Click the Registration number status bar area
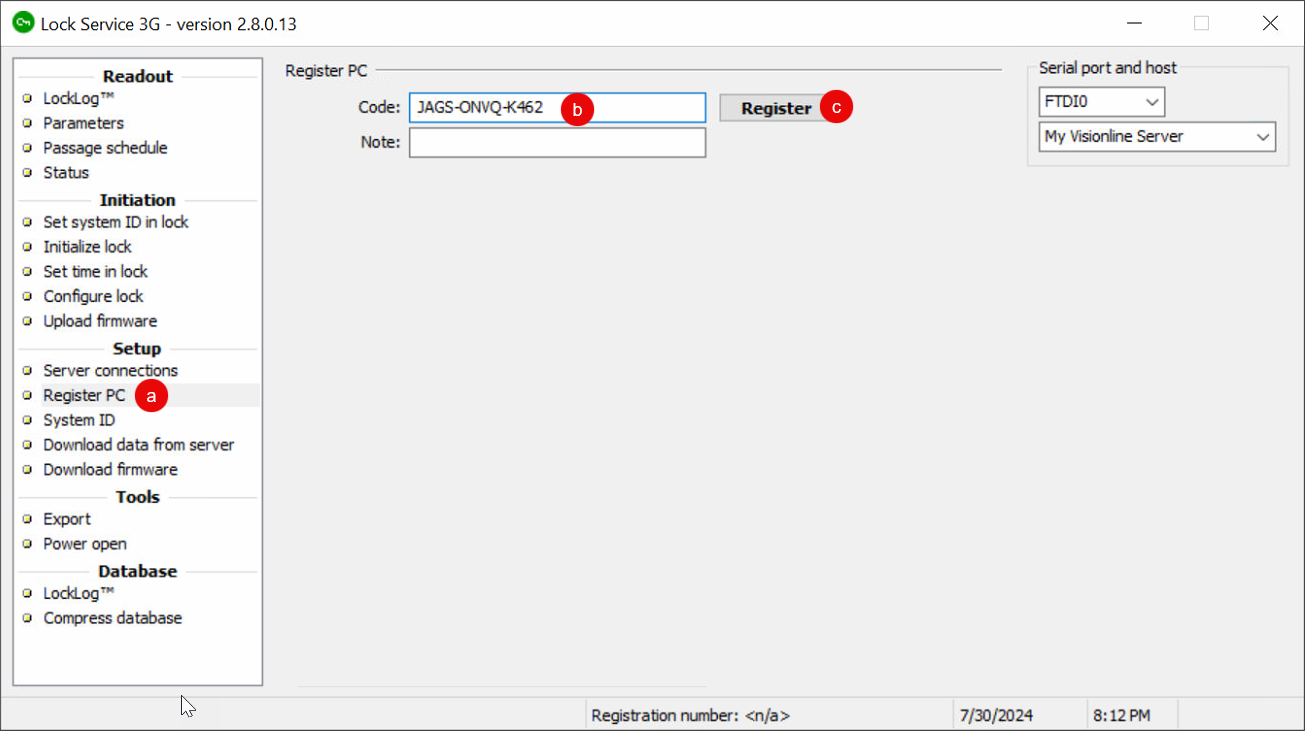This screenshot has height=731, width=1305. tap(692, 715)
